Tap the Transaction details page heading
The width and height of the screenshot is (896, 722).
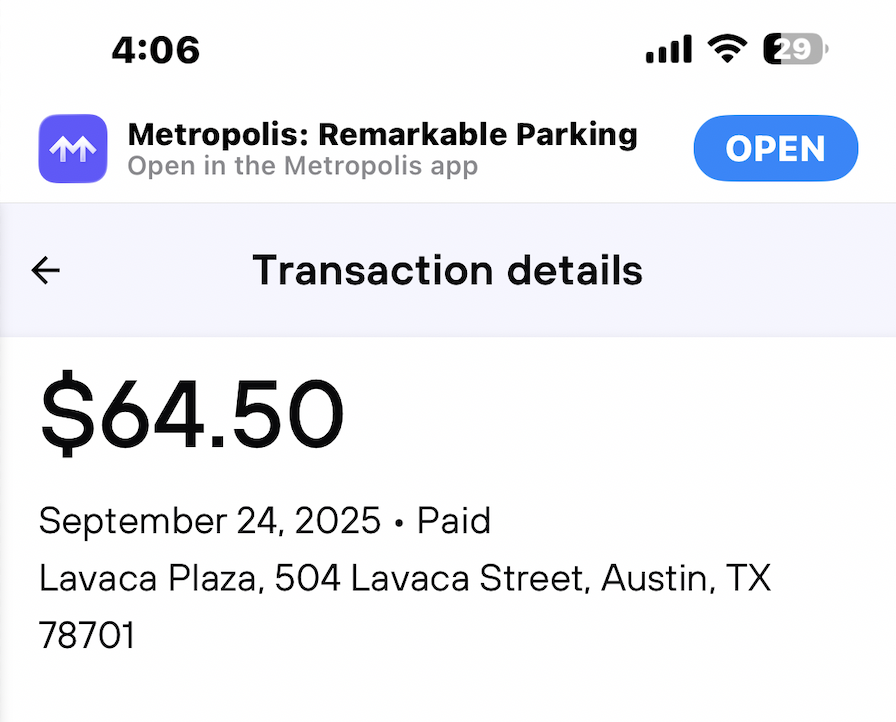pos(447,270)
